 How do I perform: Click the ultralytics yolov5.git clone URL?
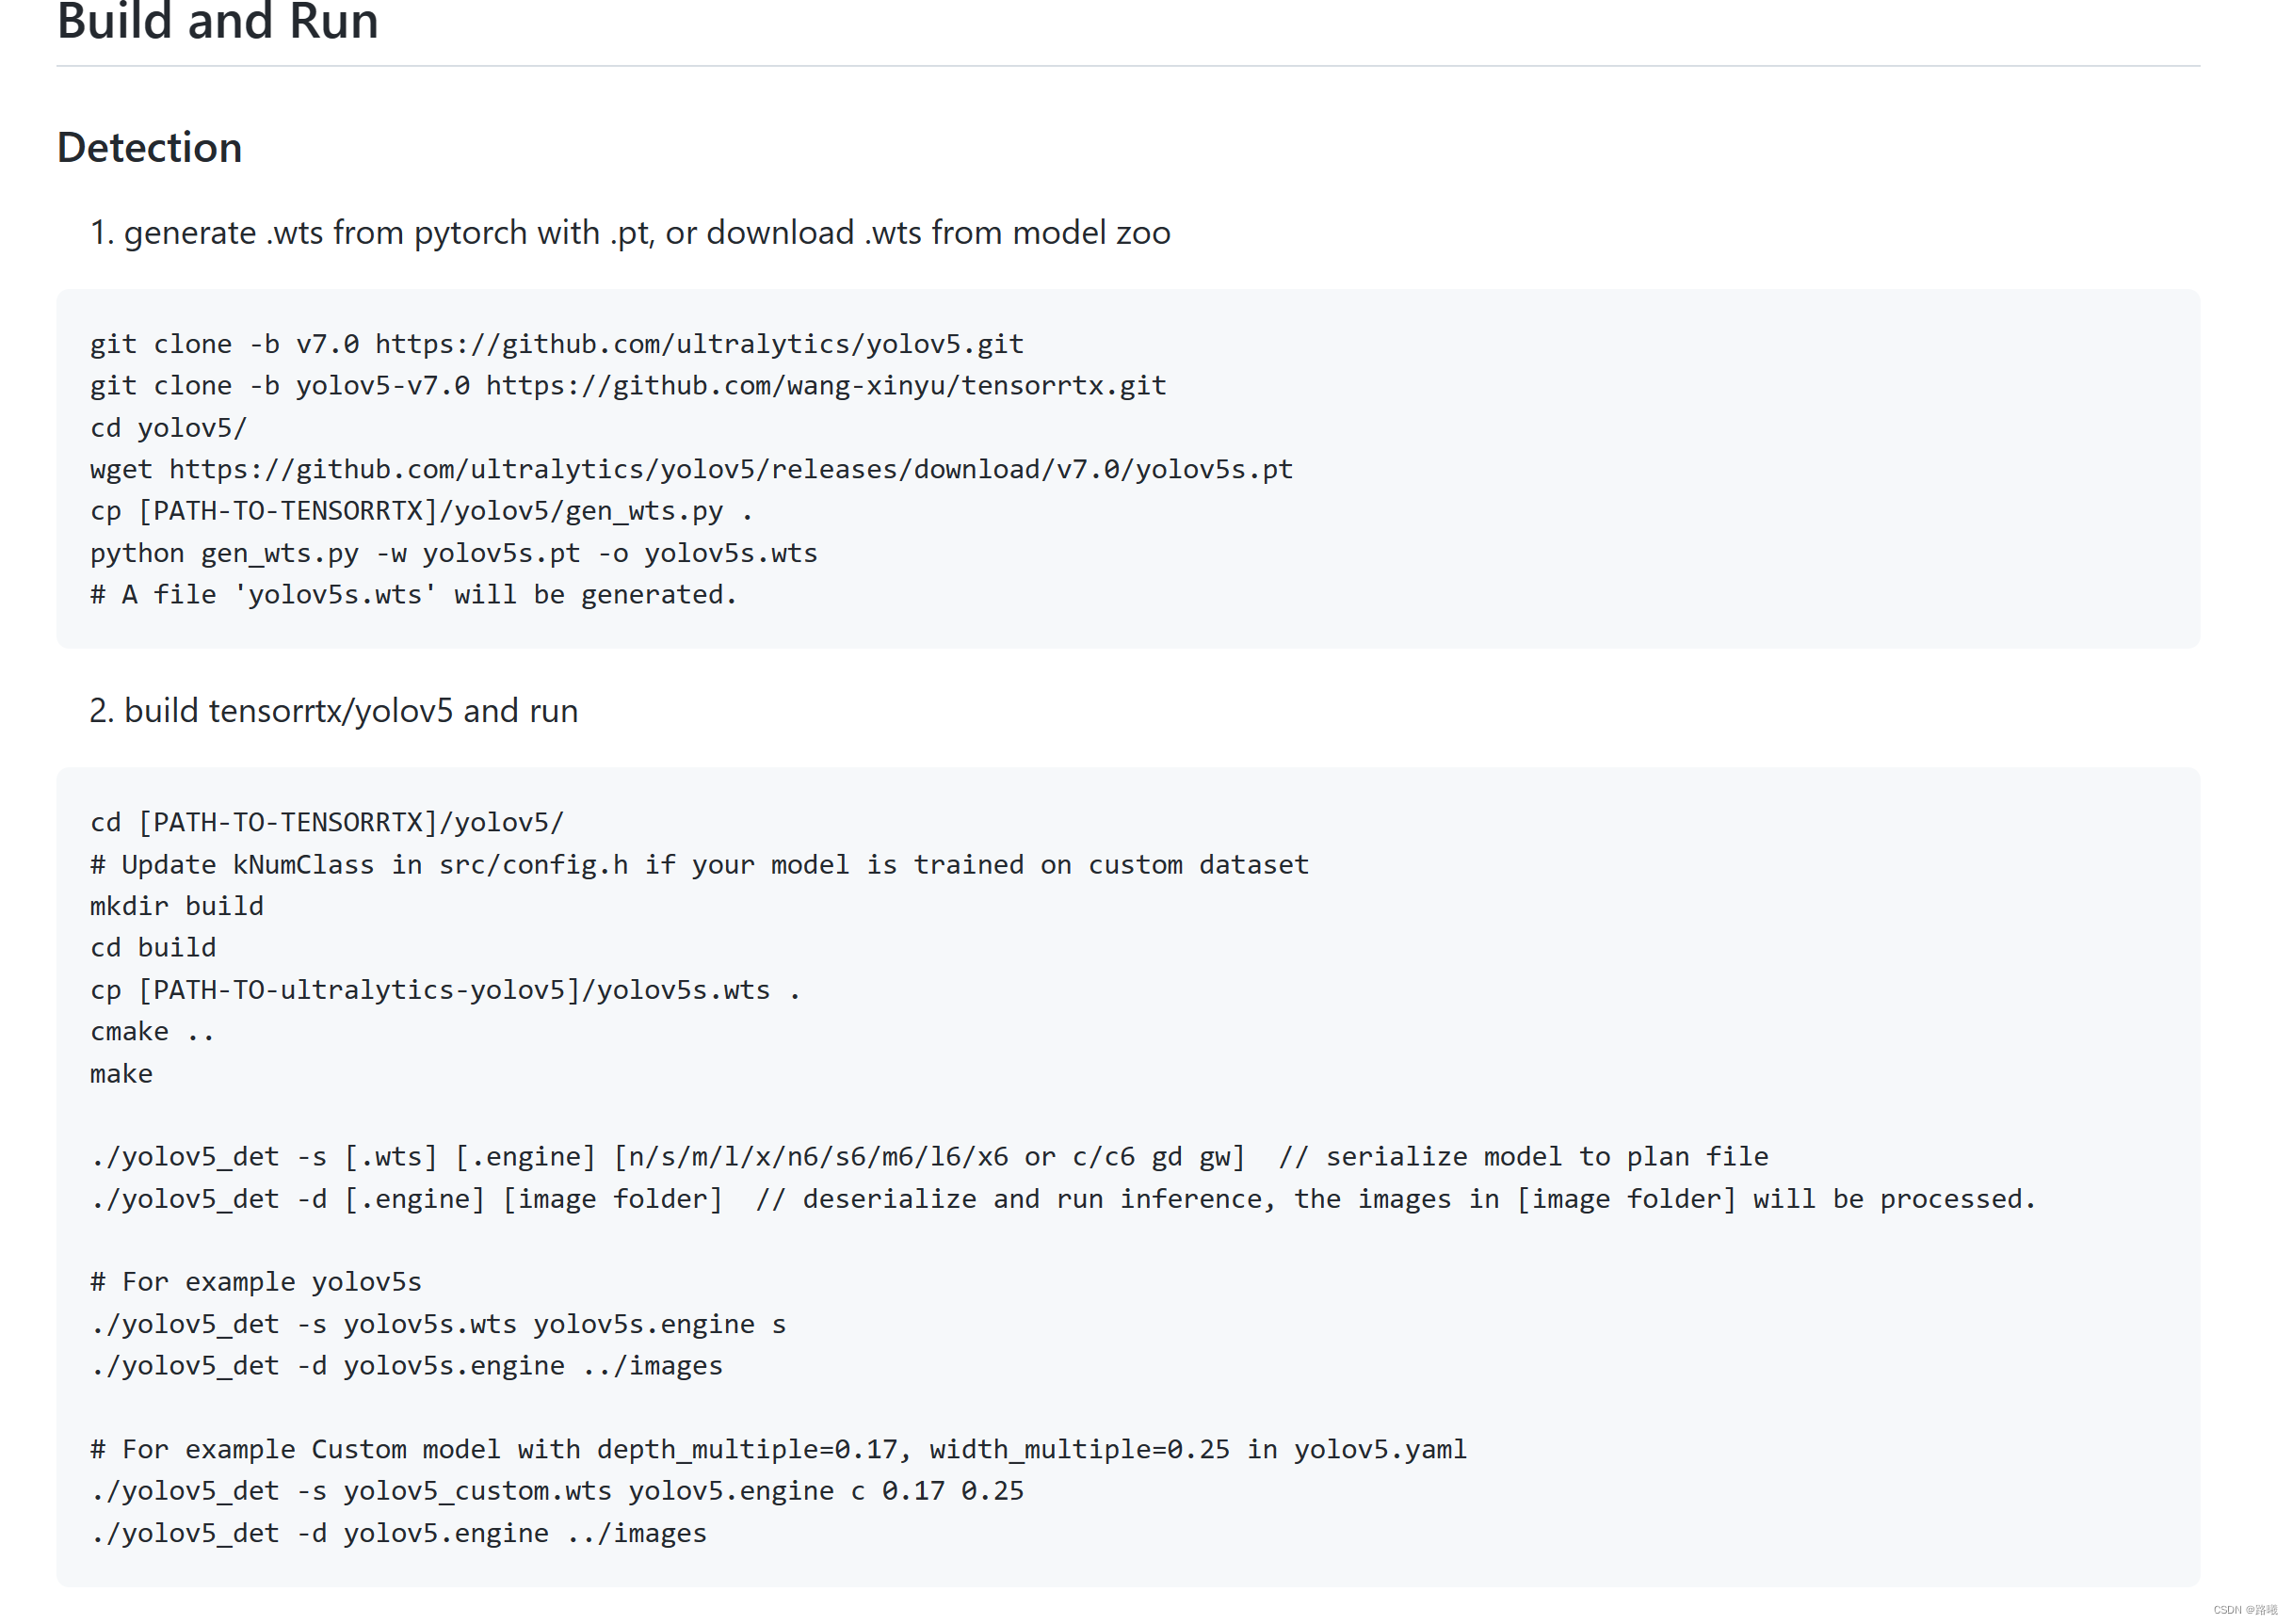699,344
